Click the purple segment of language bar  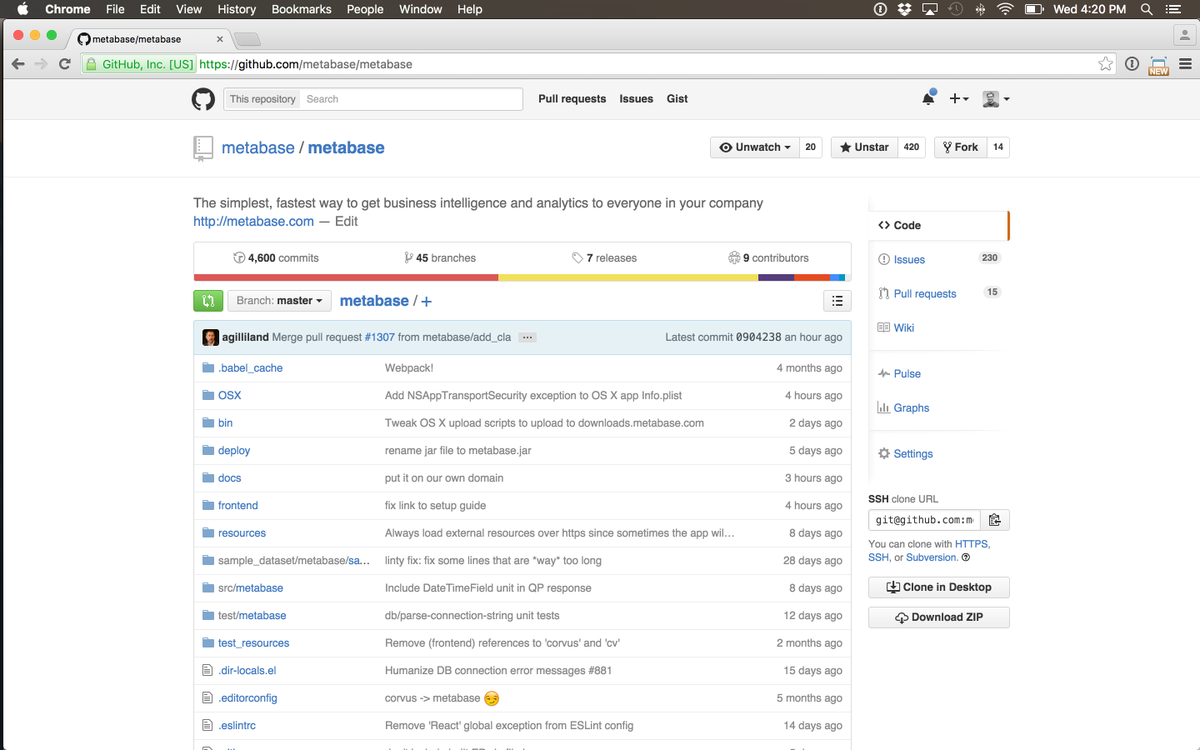pyautogui.click(x=776, y=277)
